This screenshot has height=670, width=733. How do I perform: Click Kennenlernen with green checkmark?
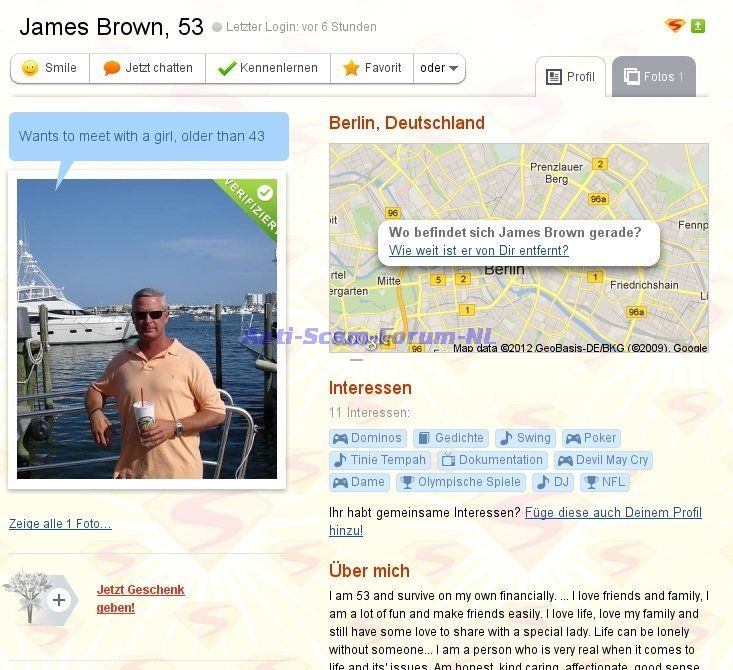[x=268, y=68]
